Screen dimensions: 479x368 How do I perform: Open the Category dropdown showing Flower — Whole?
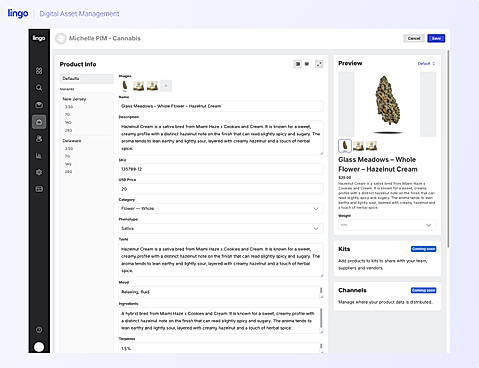tap(220, 209)
